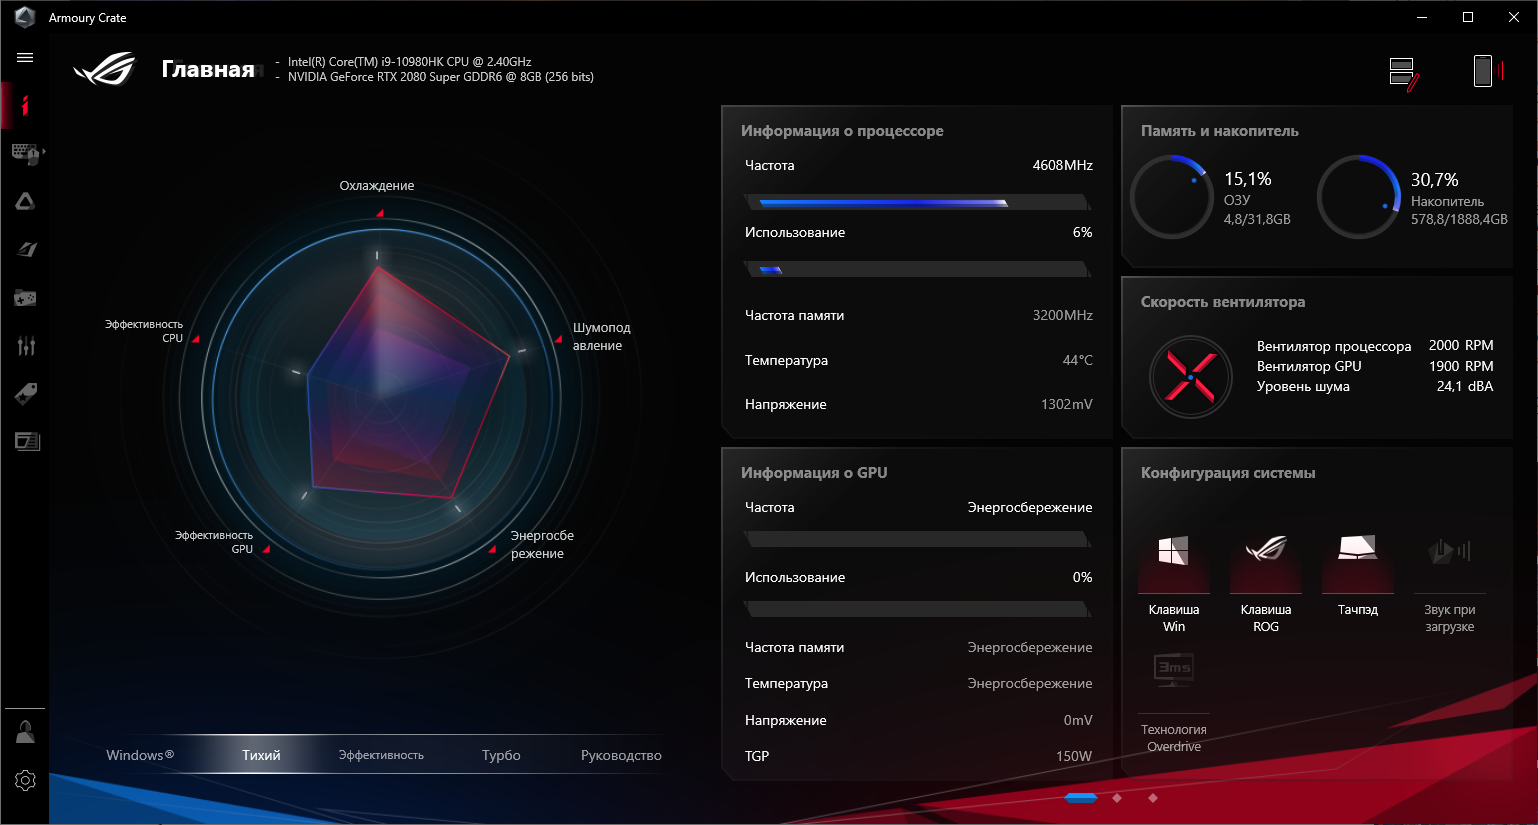Toggle Overdrive technology (Технология Overdrive)
Screen dimensions: 1538x825
point(1174,703)
